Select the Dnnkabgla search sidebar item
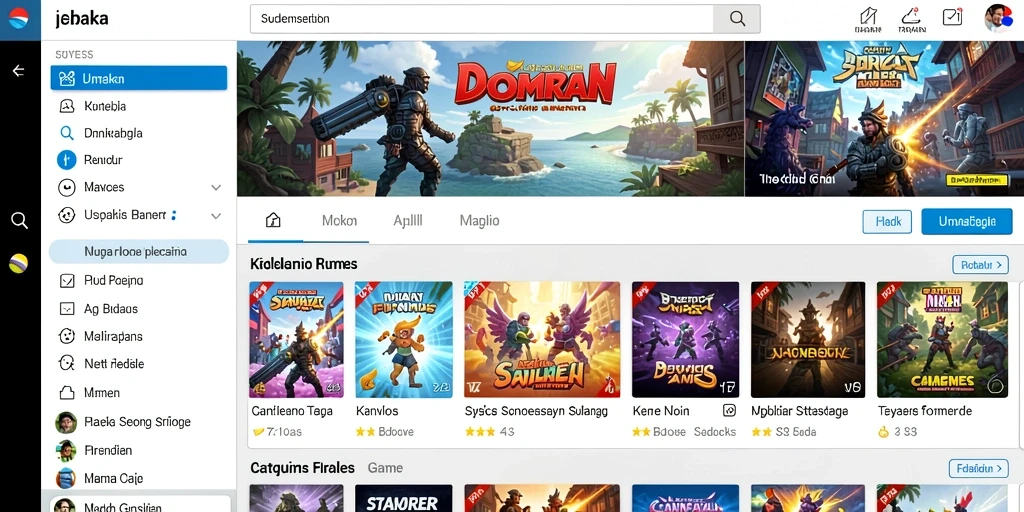The width and height of the screenshot is (1024, 512). pos(138,133)
